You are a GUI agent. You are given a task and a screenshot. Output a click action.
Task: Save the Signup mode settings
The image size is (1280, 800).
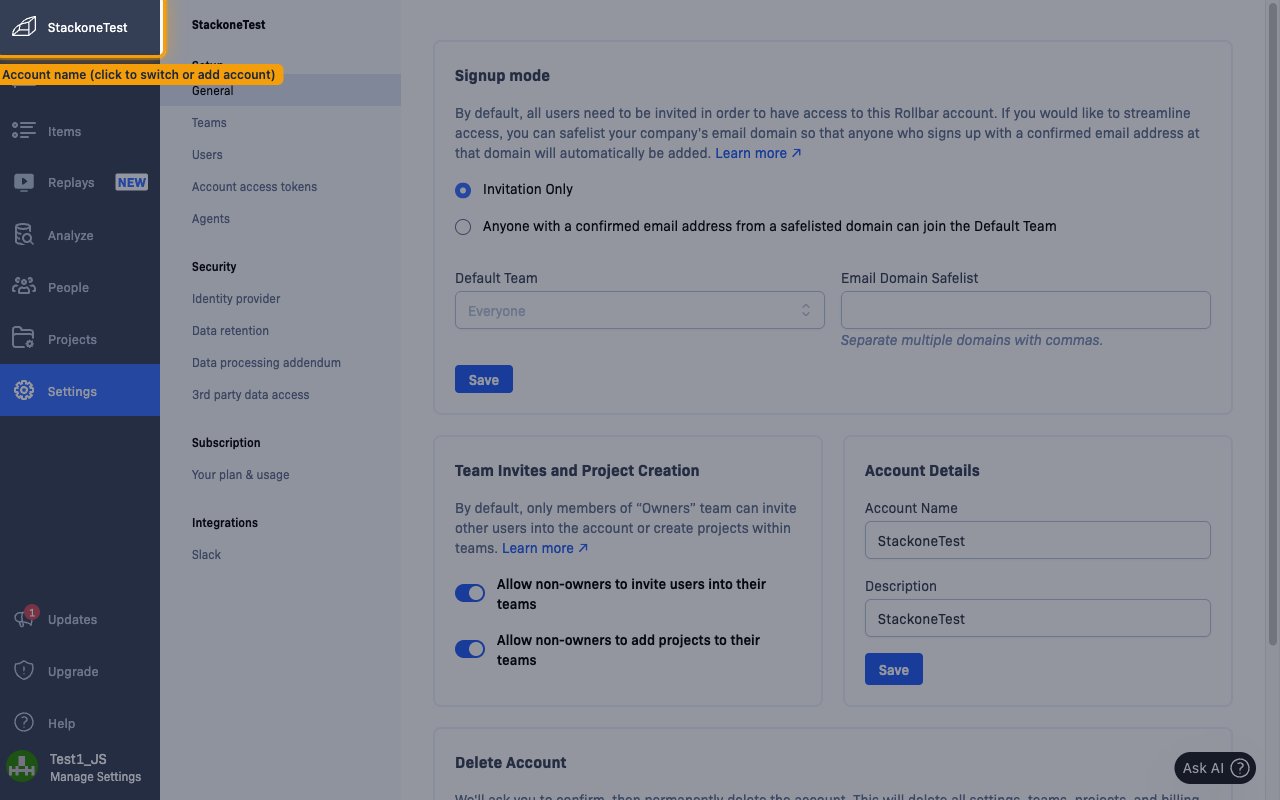tap(484, 379)
